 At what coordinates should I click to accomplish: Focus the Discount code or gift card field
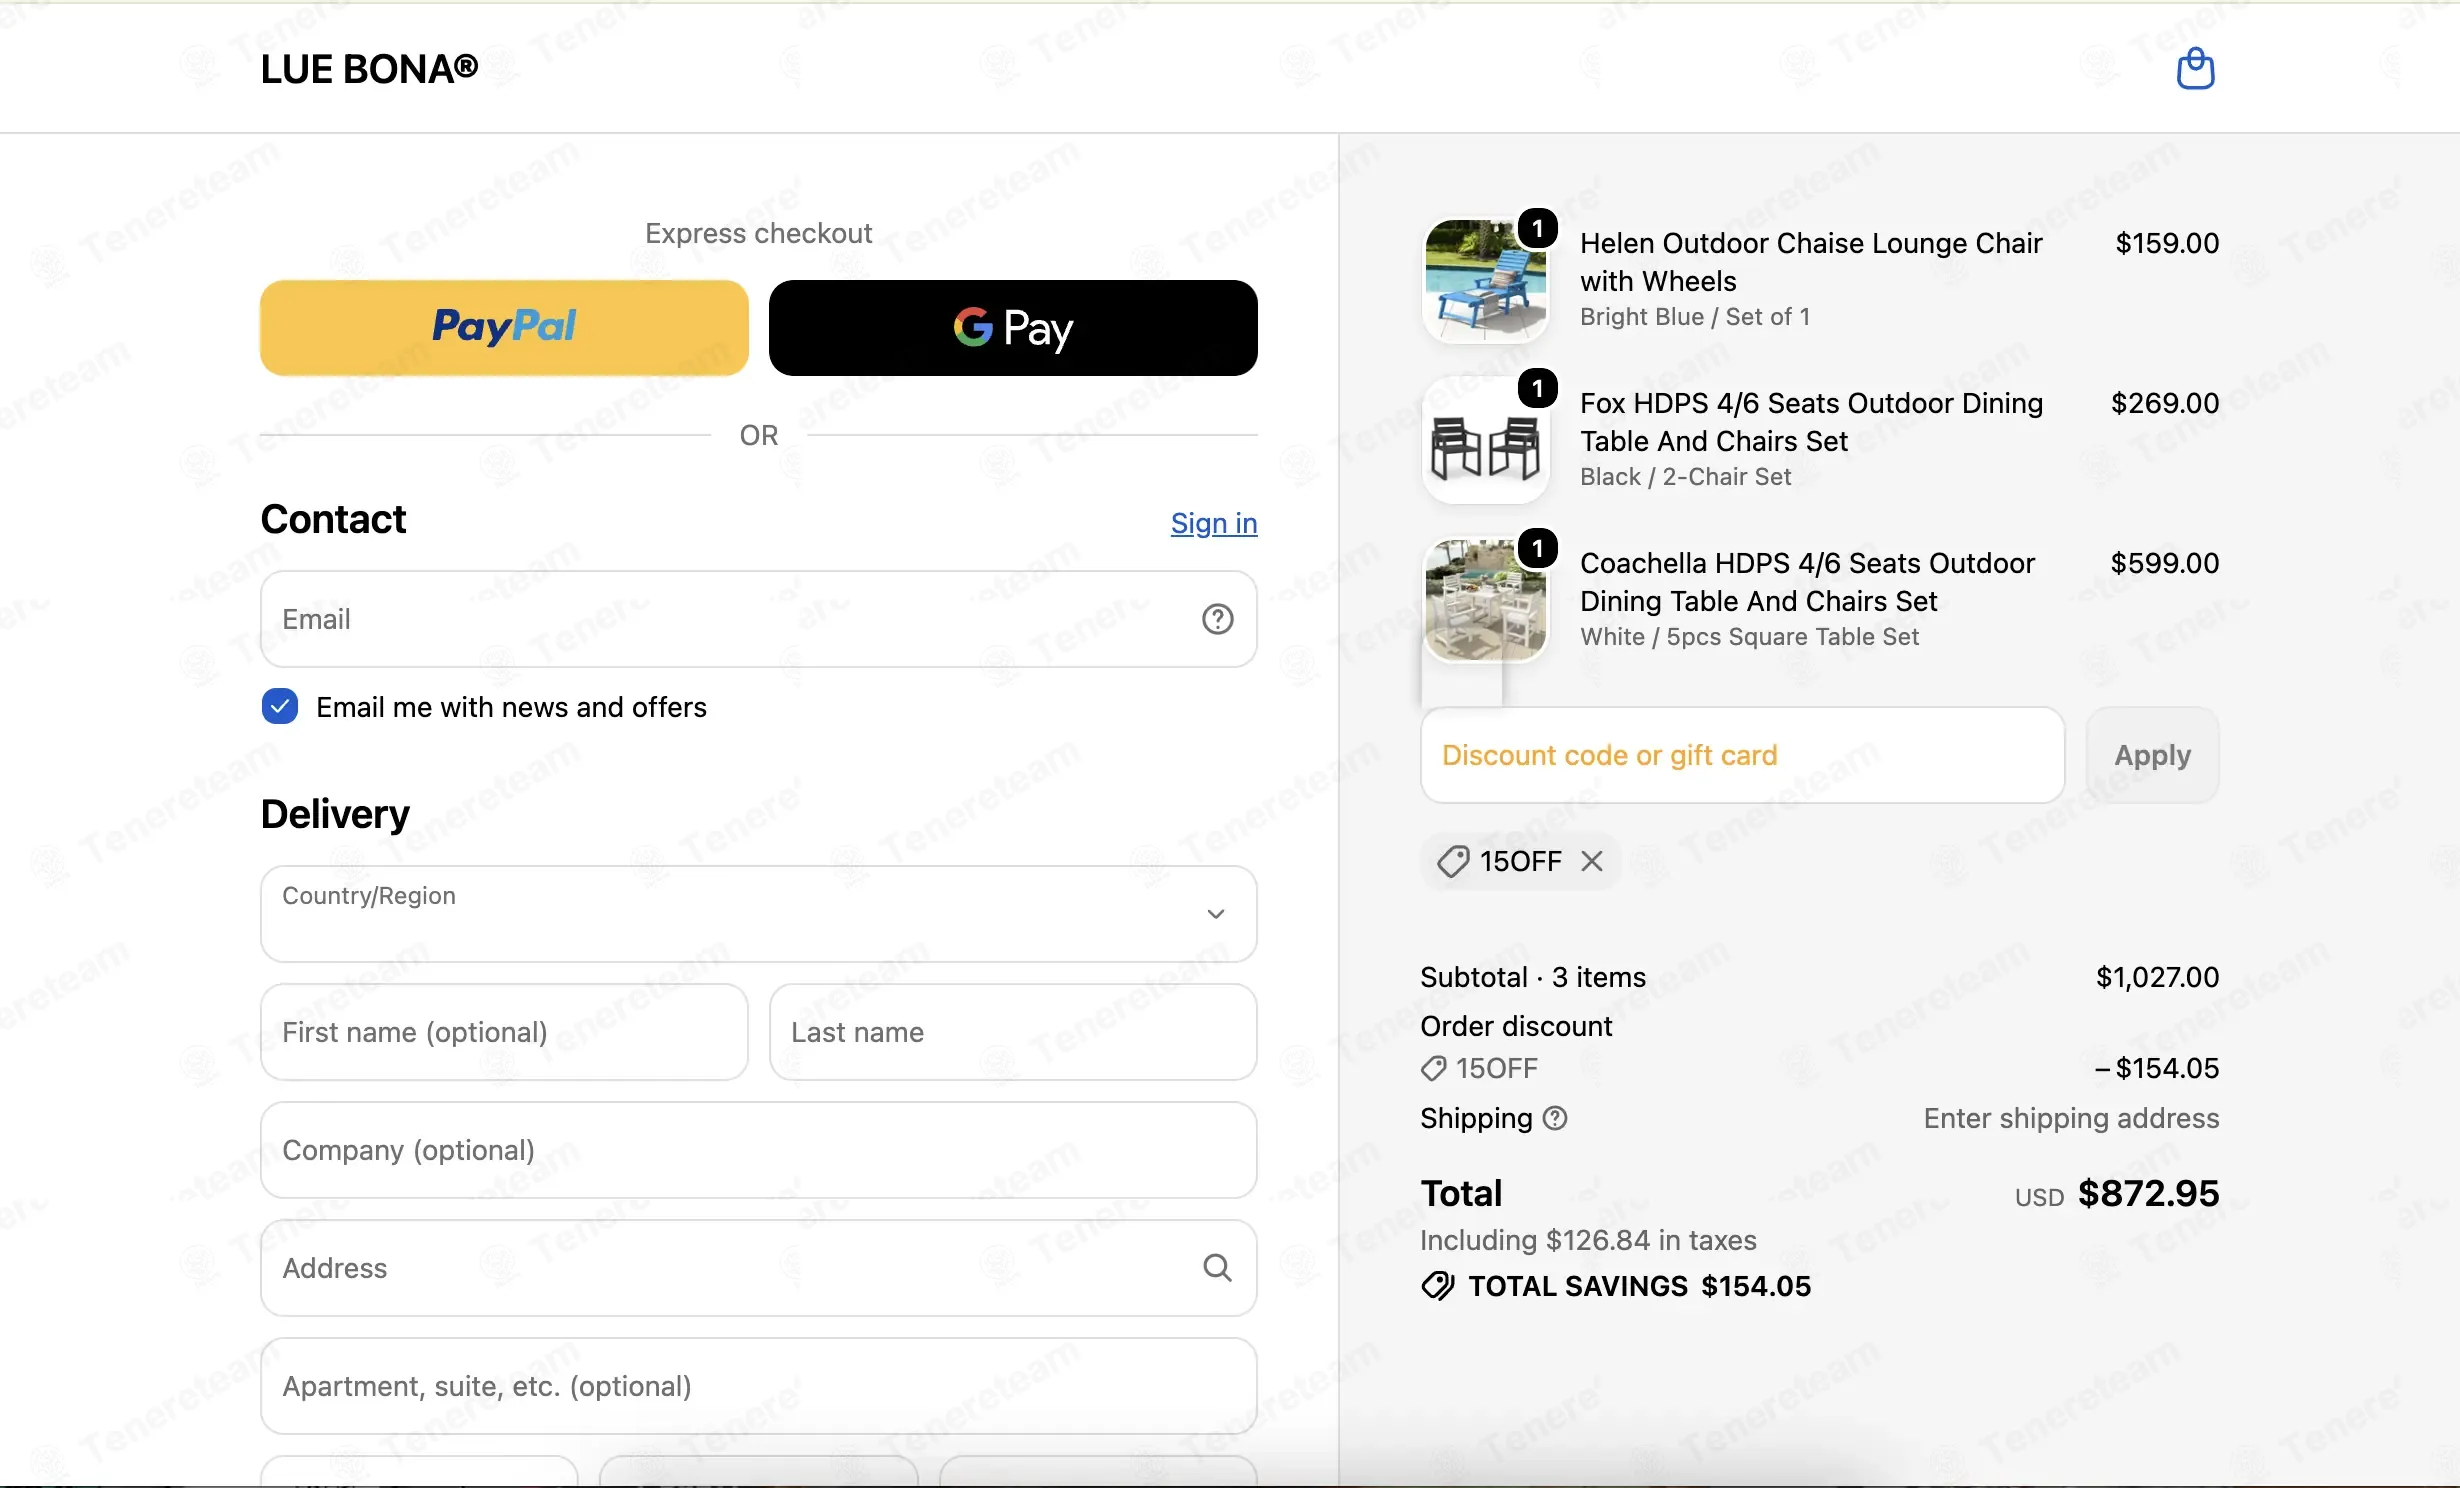(1742, 755)
